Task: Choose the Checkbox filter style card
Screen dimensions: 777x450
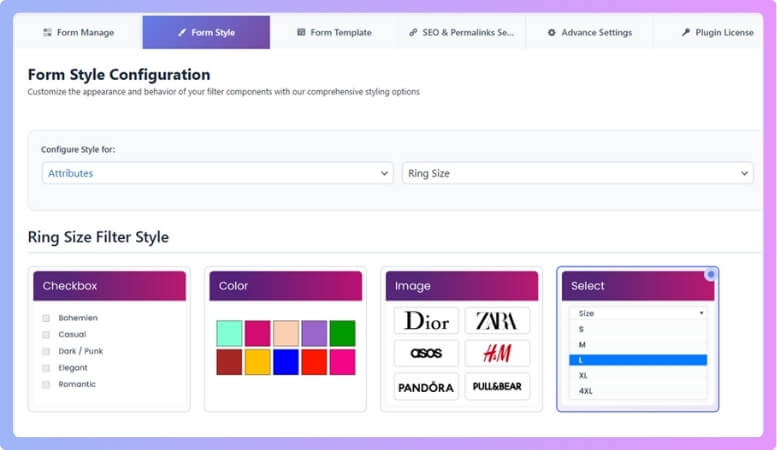Action: [x=110, y=339]
